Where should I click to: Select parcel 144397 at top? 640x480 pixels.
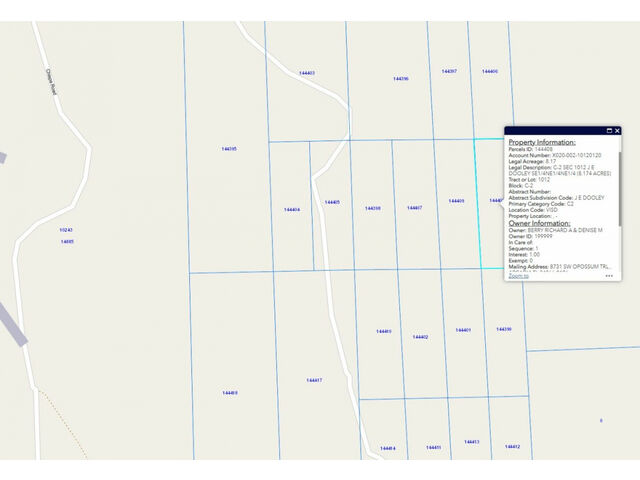449,71
